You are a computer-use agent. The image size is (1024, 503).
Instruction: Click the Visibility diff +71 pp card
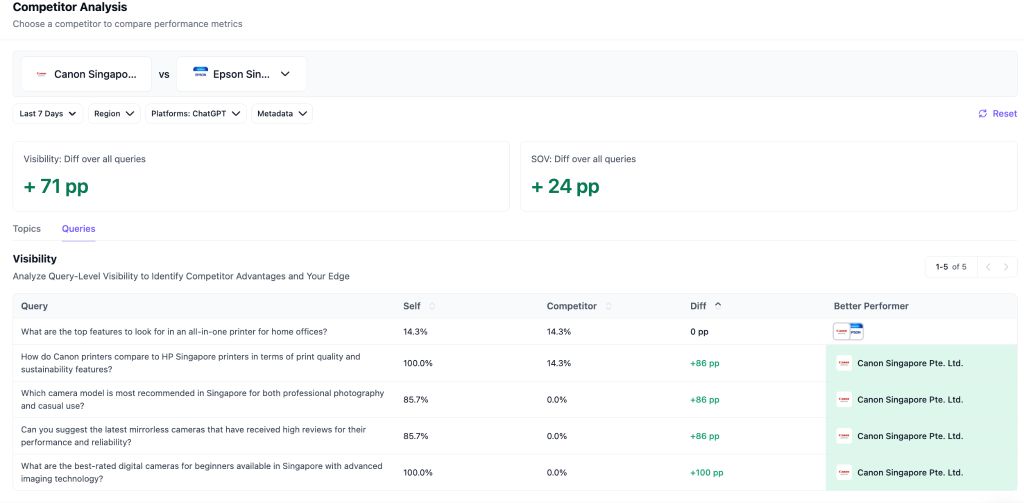tap(261, 176)
